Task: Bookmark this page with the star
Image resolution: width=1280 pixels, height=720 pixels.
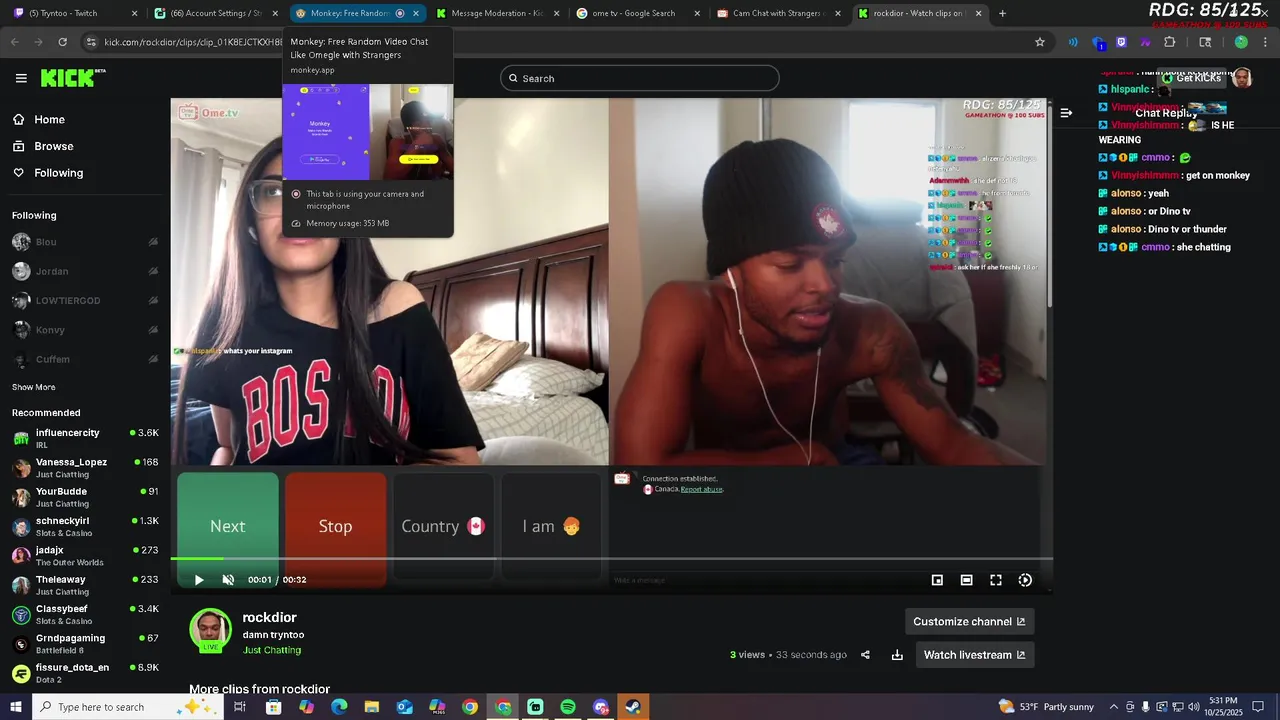Action: [1040, 42]
